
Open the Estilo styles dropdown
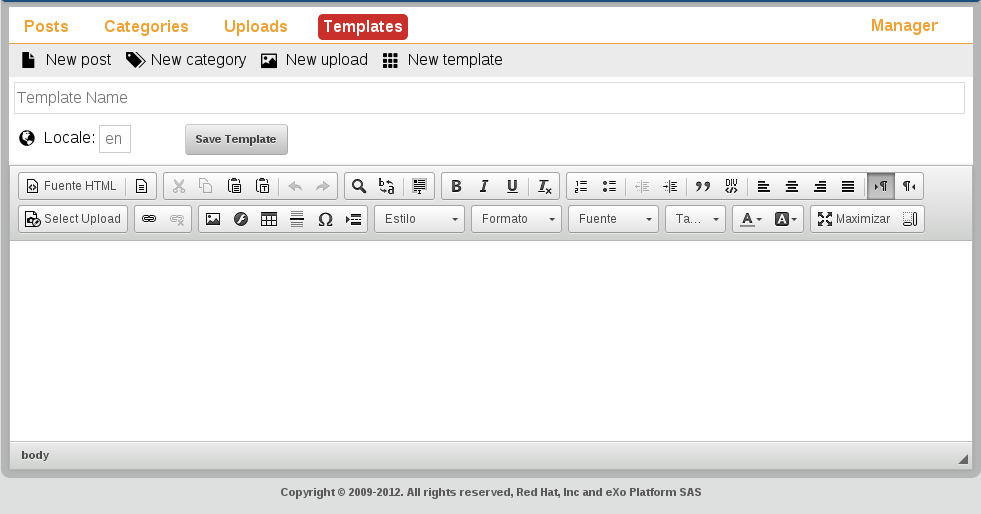tap(419, 219)
